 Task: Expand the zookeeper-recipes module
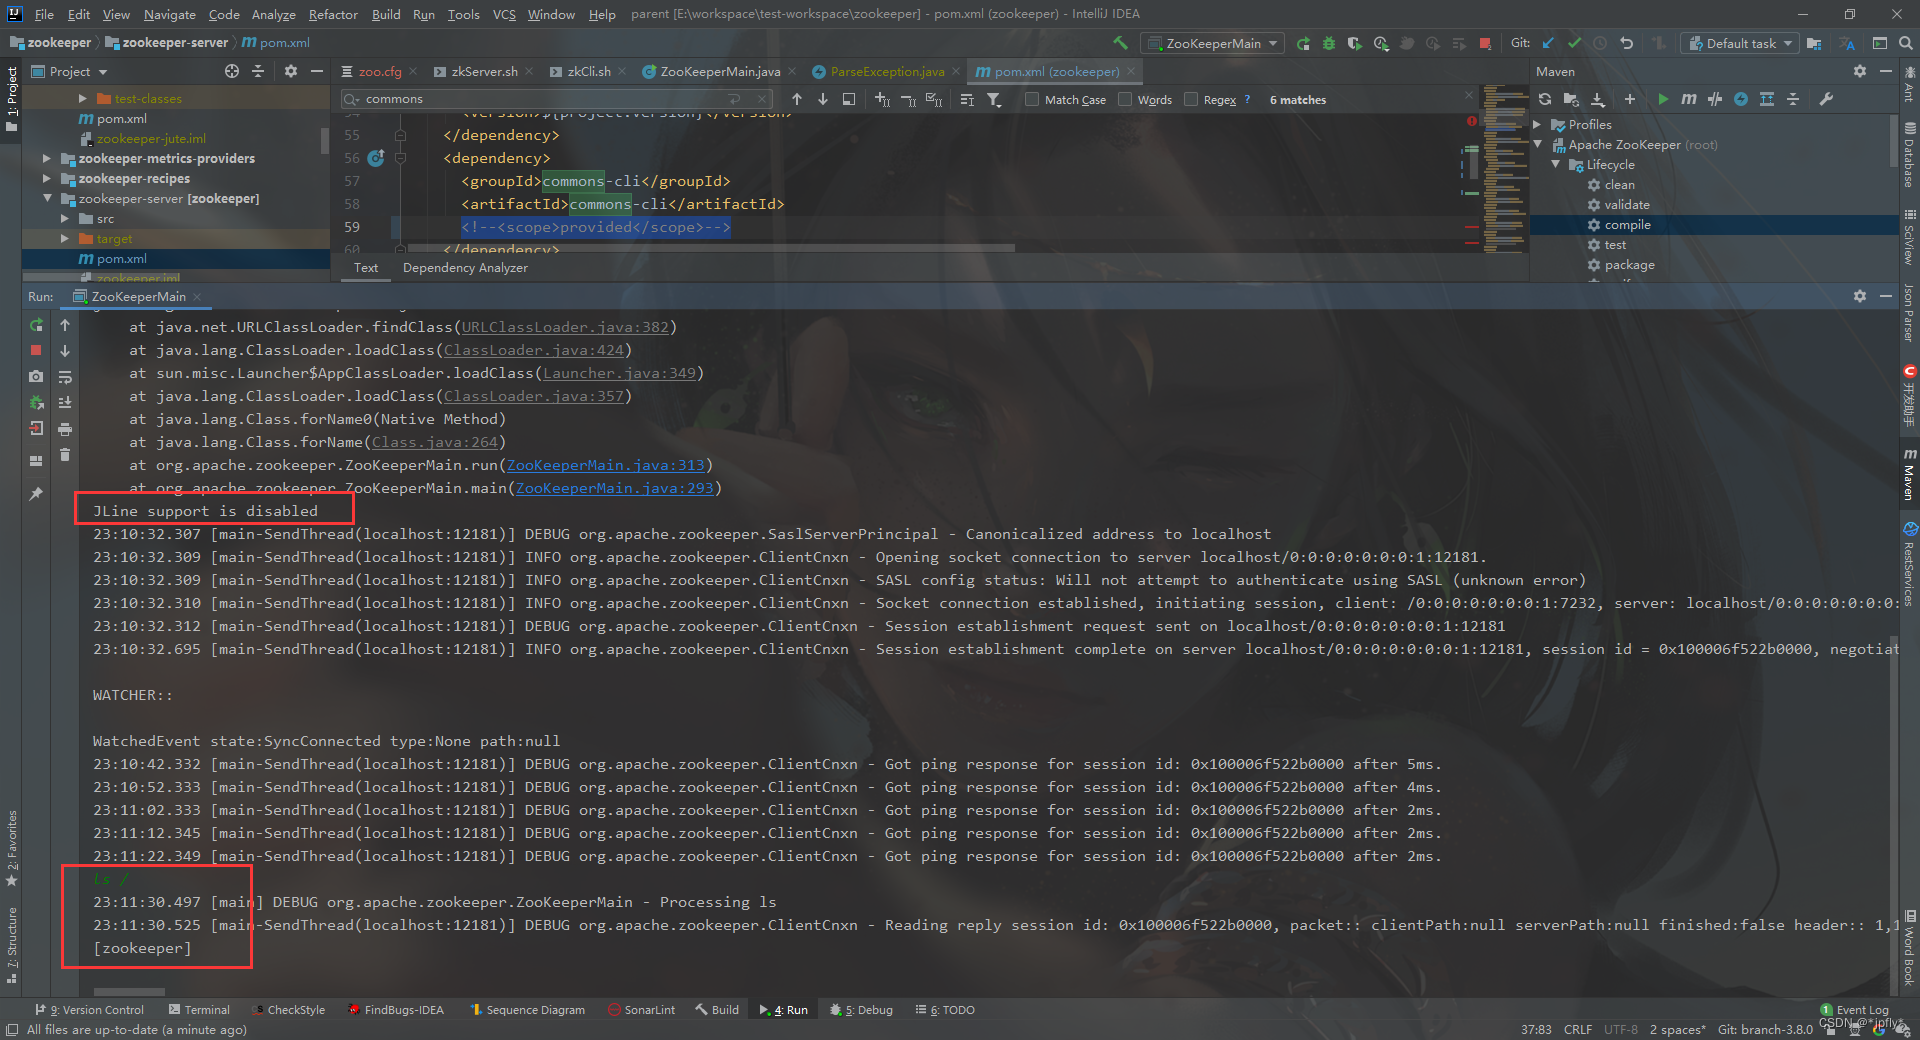(x=46, y=178)
